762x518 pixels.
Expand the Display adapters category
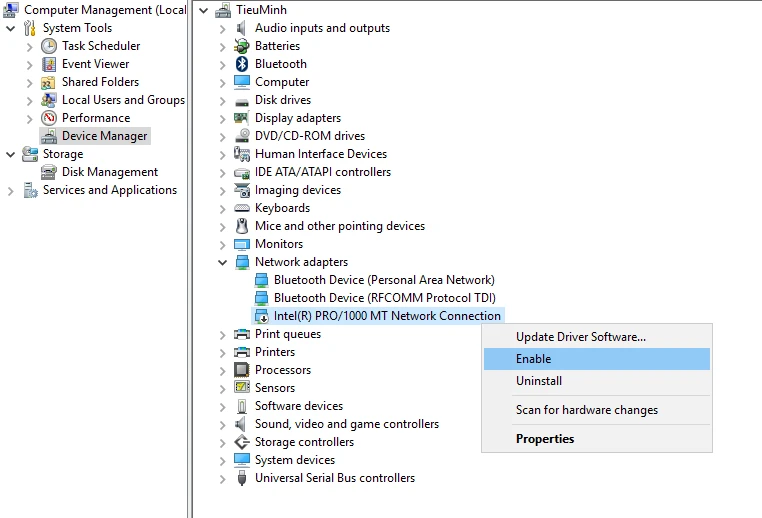coord(223,118)
